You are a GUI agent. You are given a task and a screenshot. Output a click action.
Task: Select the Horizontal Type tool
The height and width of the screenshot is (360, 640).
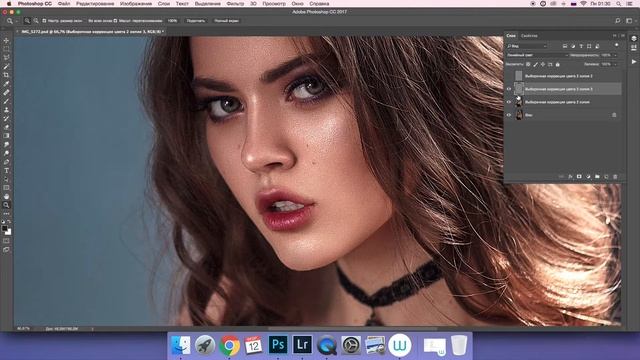point(6,171)
